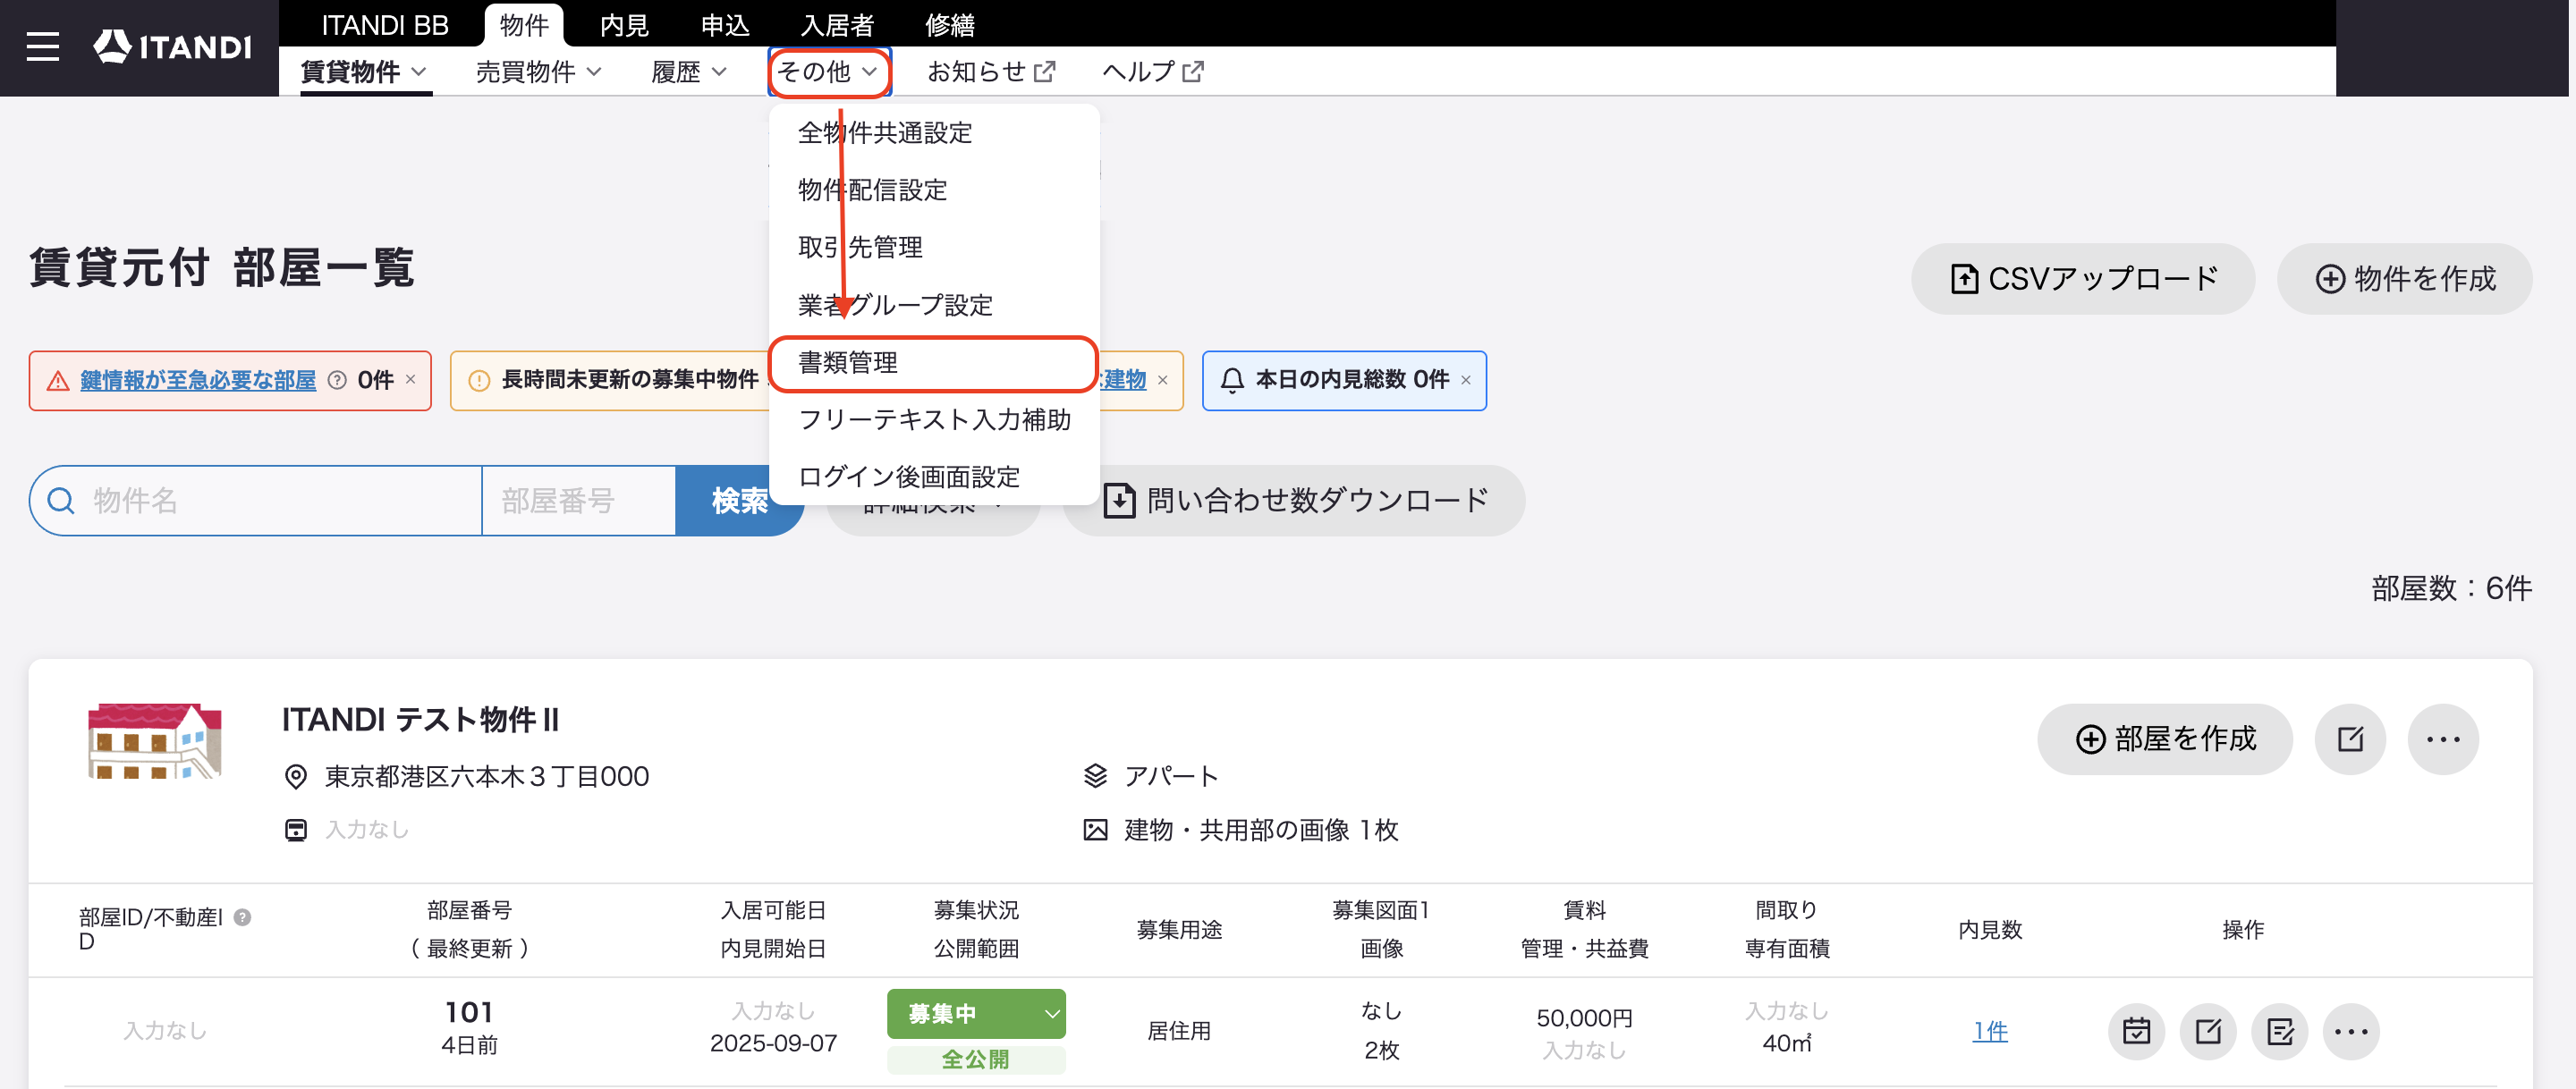Click the edit icon for ITANDI テスト物件 II
The image size is (2576, 1089).
(2349, 739)
